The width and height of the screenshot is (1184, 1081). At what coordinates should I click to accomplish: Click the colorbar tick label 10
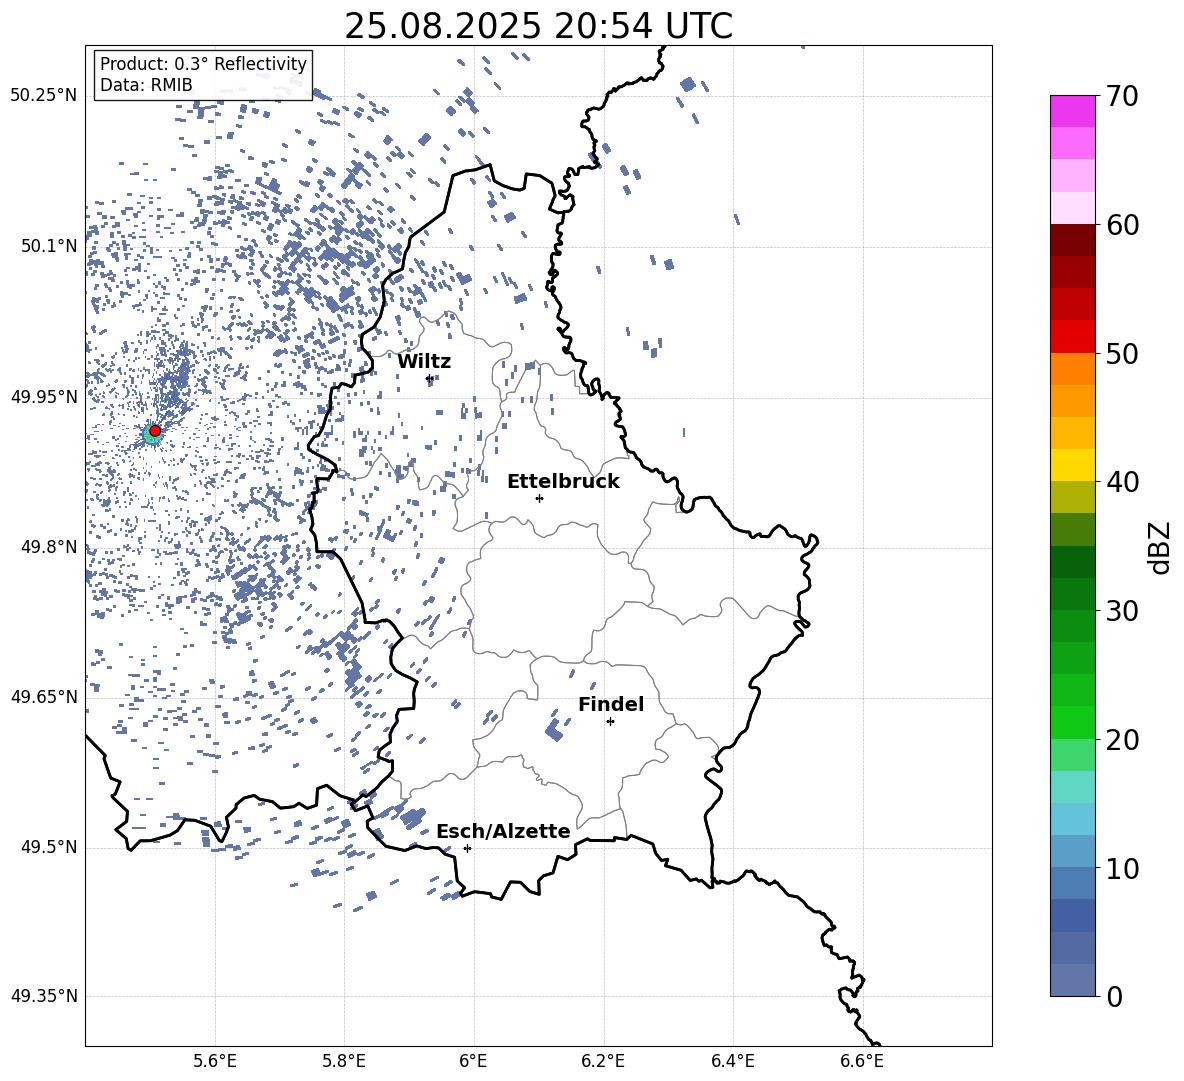pyautogui.click(x=1122, y=868)
